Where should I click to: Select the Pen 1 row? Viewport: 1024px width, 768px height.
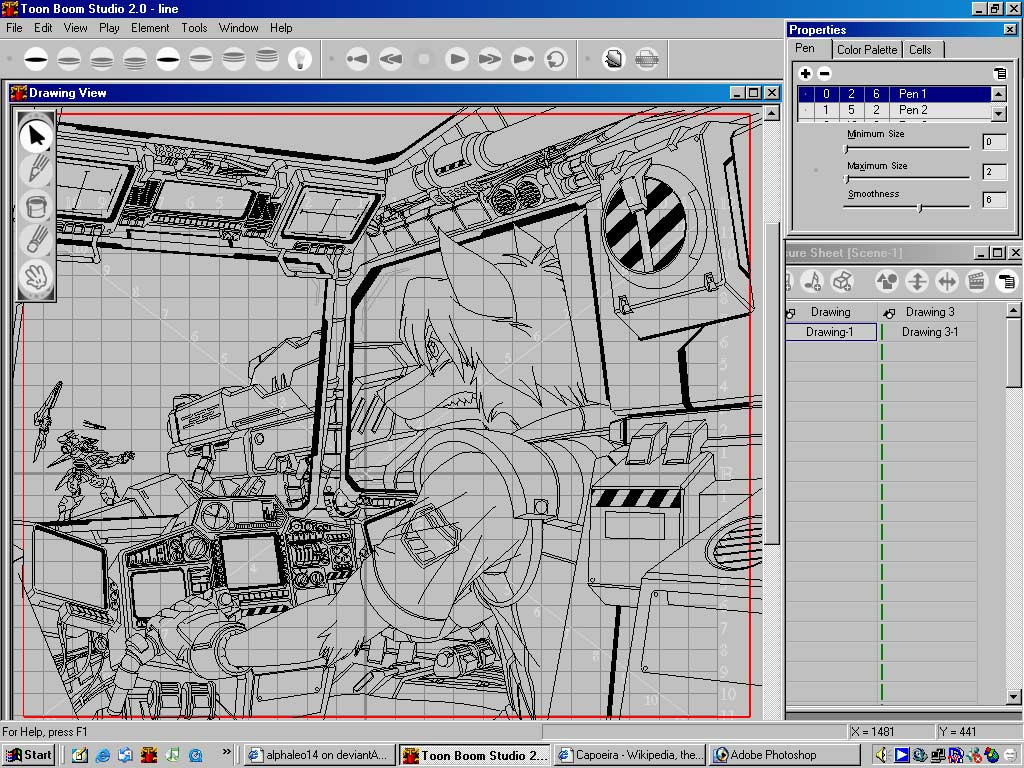pyautogui.click(x=893, y=94)
